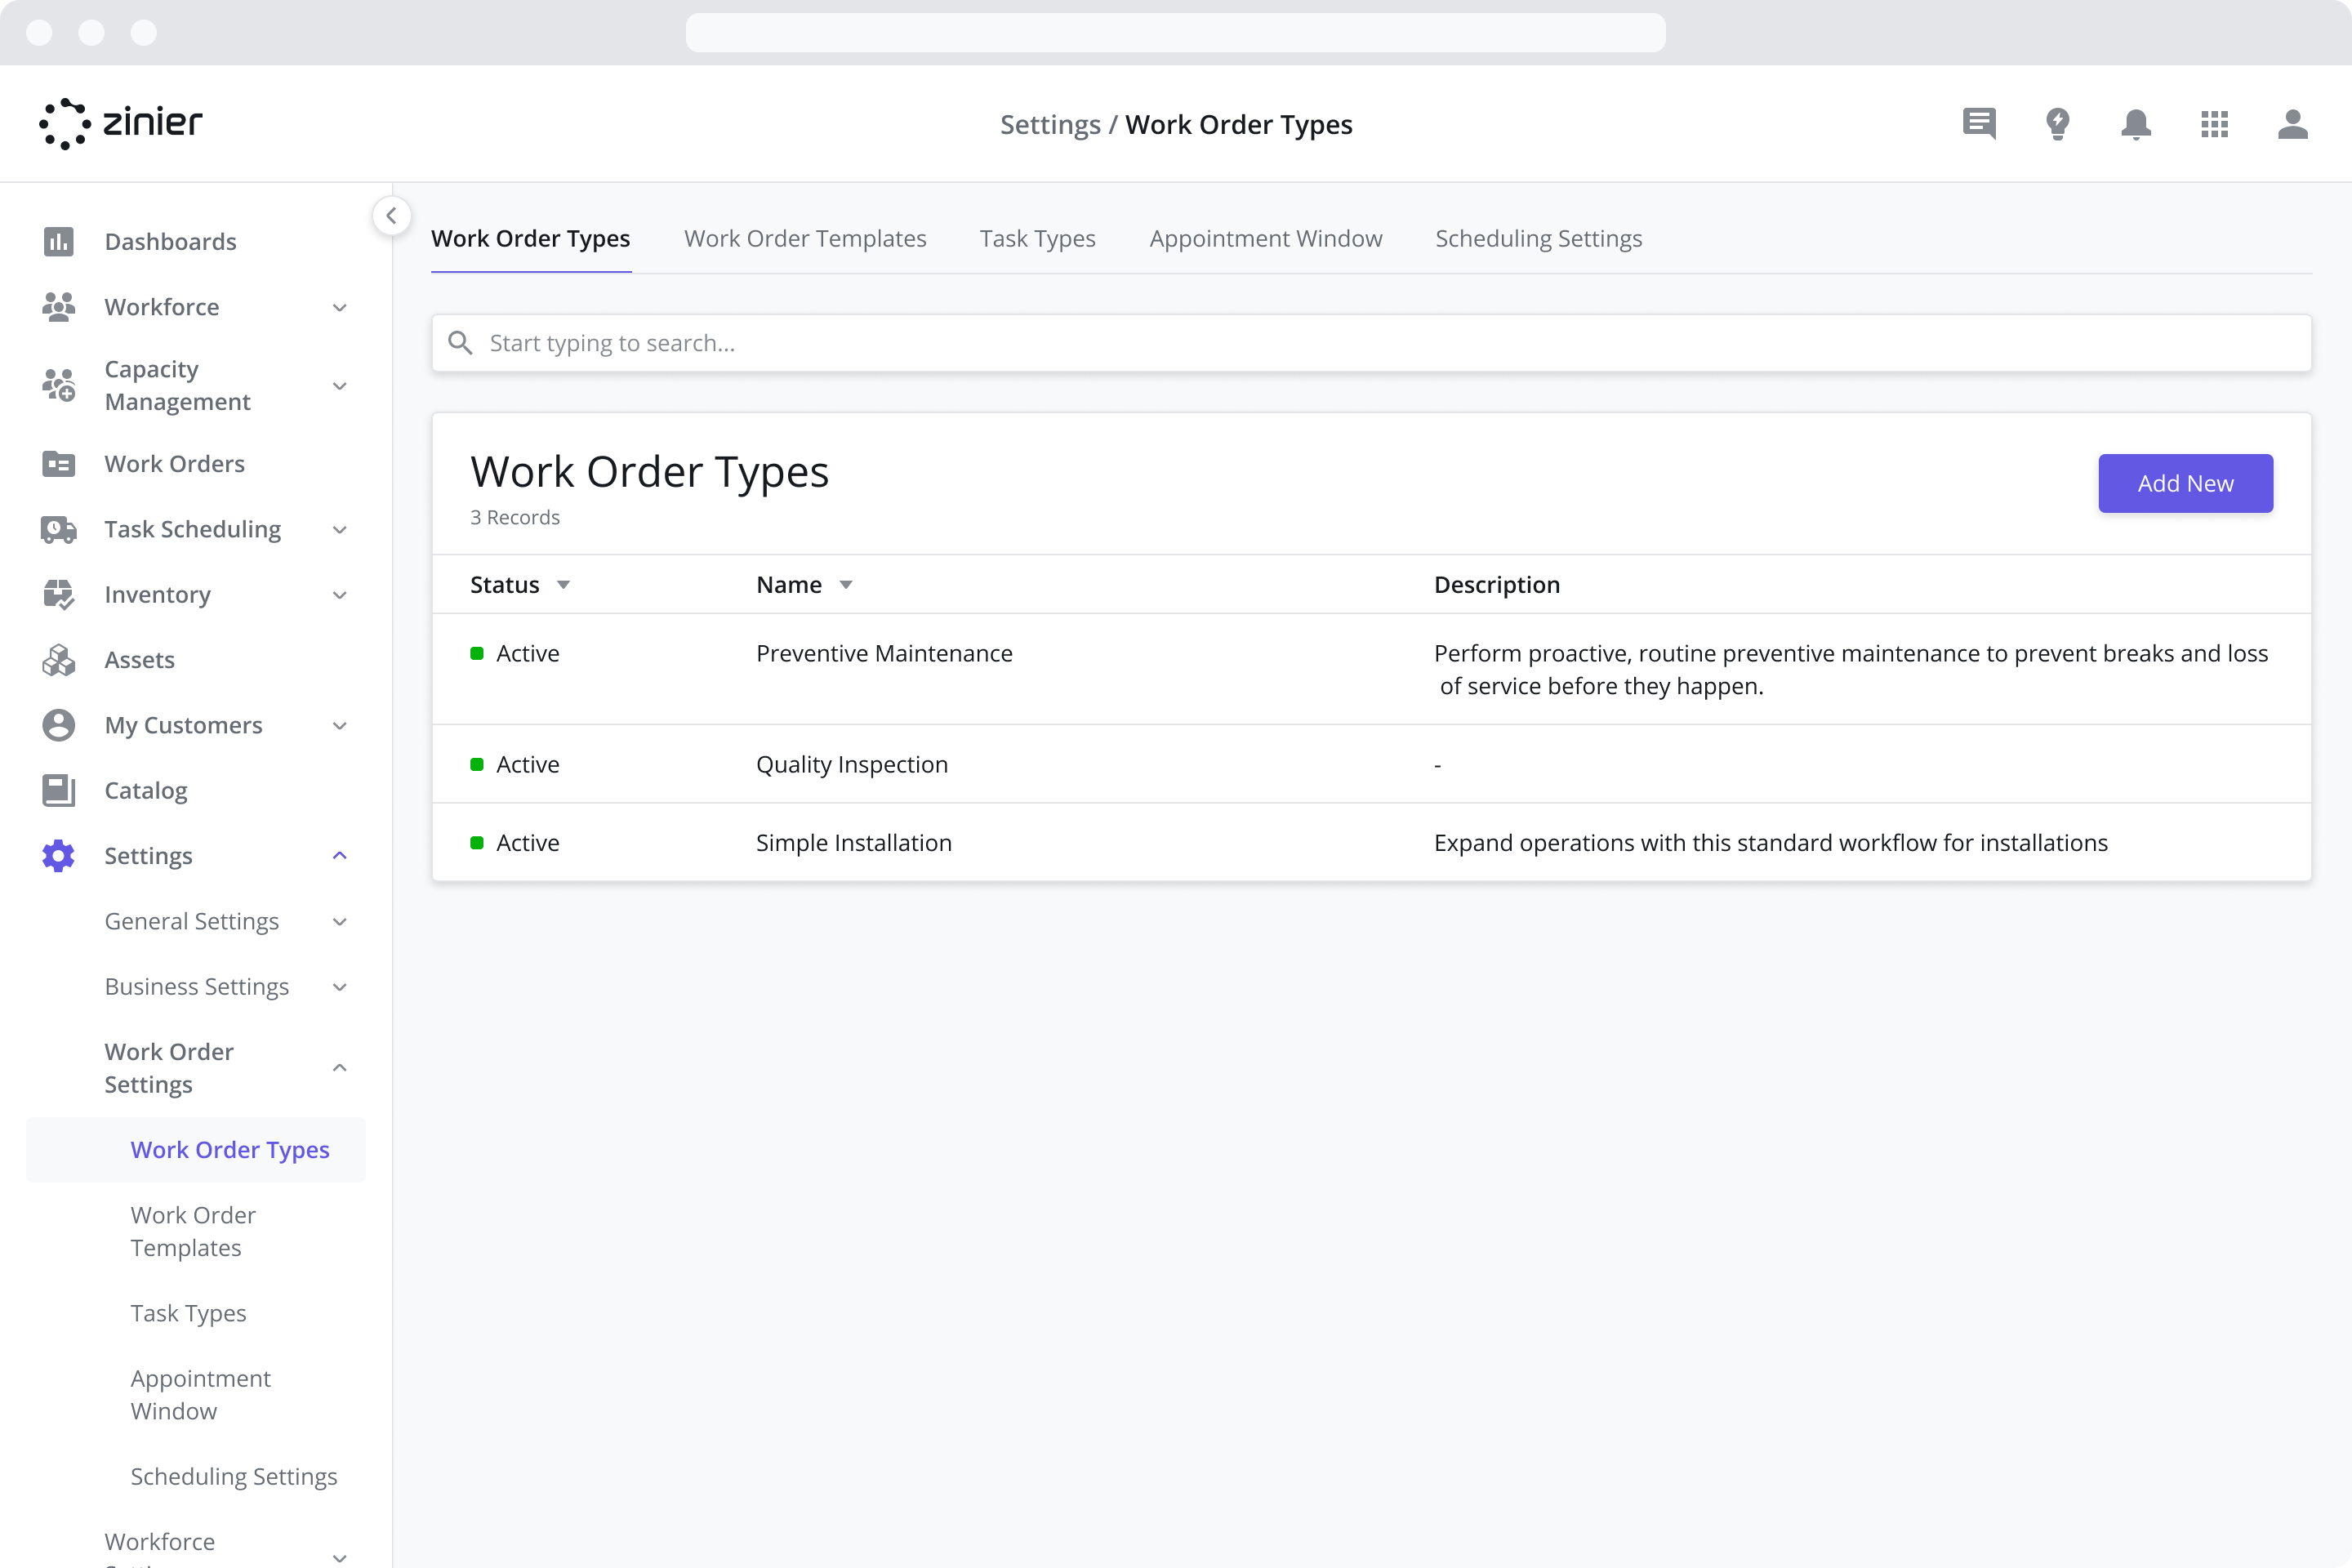Open the apps grid launcher
The width and height of the screenshot is (2352, 1568).
[2214, 124]
